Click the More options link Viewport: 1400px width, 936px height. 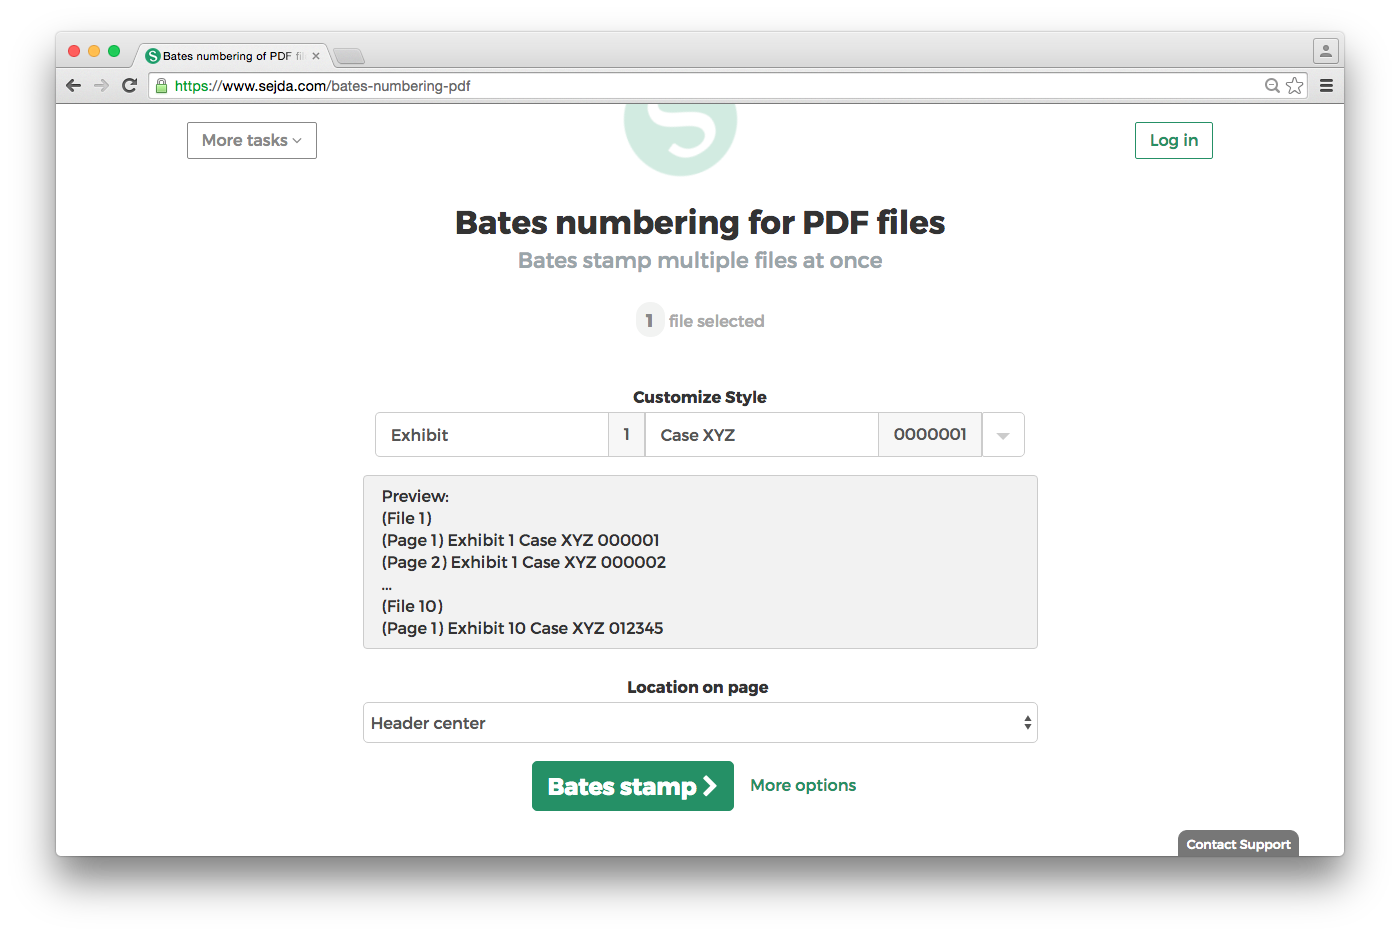[x=803, y=786]
